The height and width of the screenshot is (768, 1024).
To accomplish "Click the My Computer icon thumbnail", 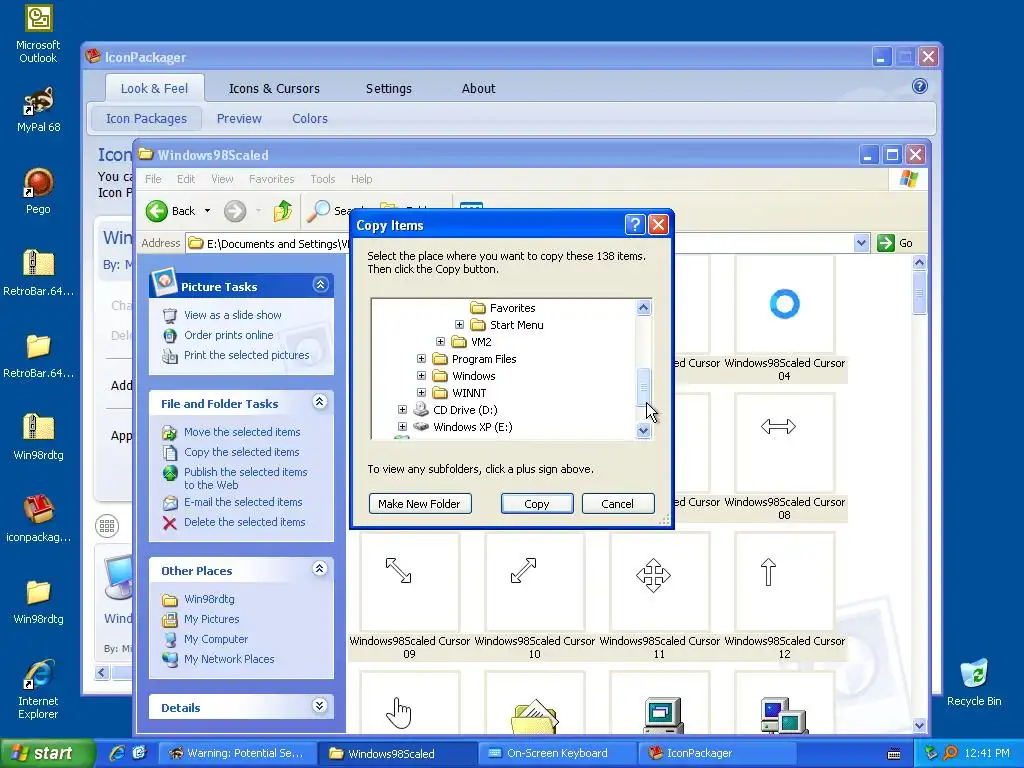I will click(x=659, y=702).
